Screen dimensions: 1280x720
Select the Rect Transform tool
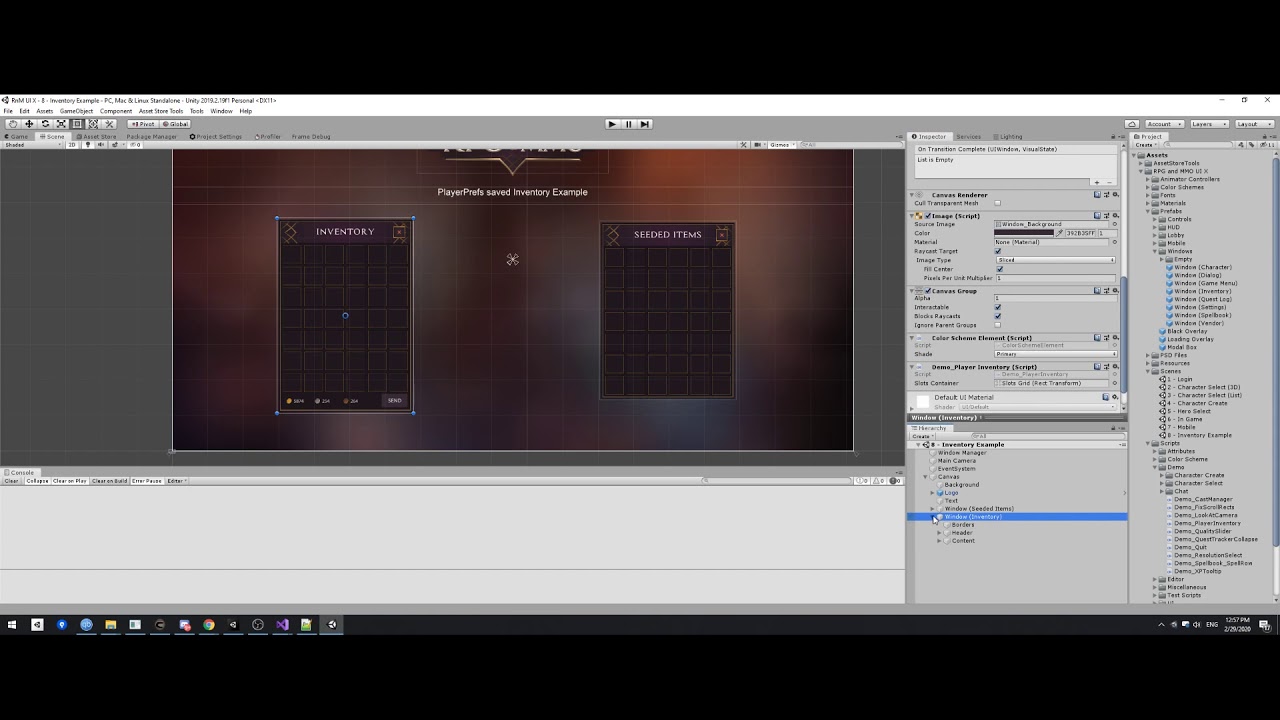[x=77, y=124]
